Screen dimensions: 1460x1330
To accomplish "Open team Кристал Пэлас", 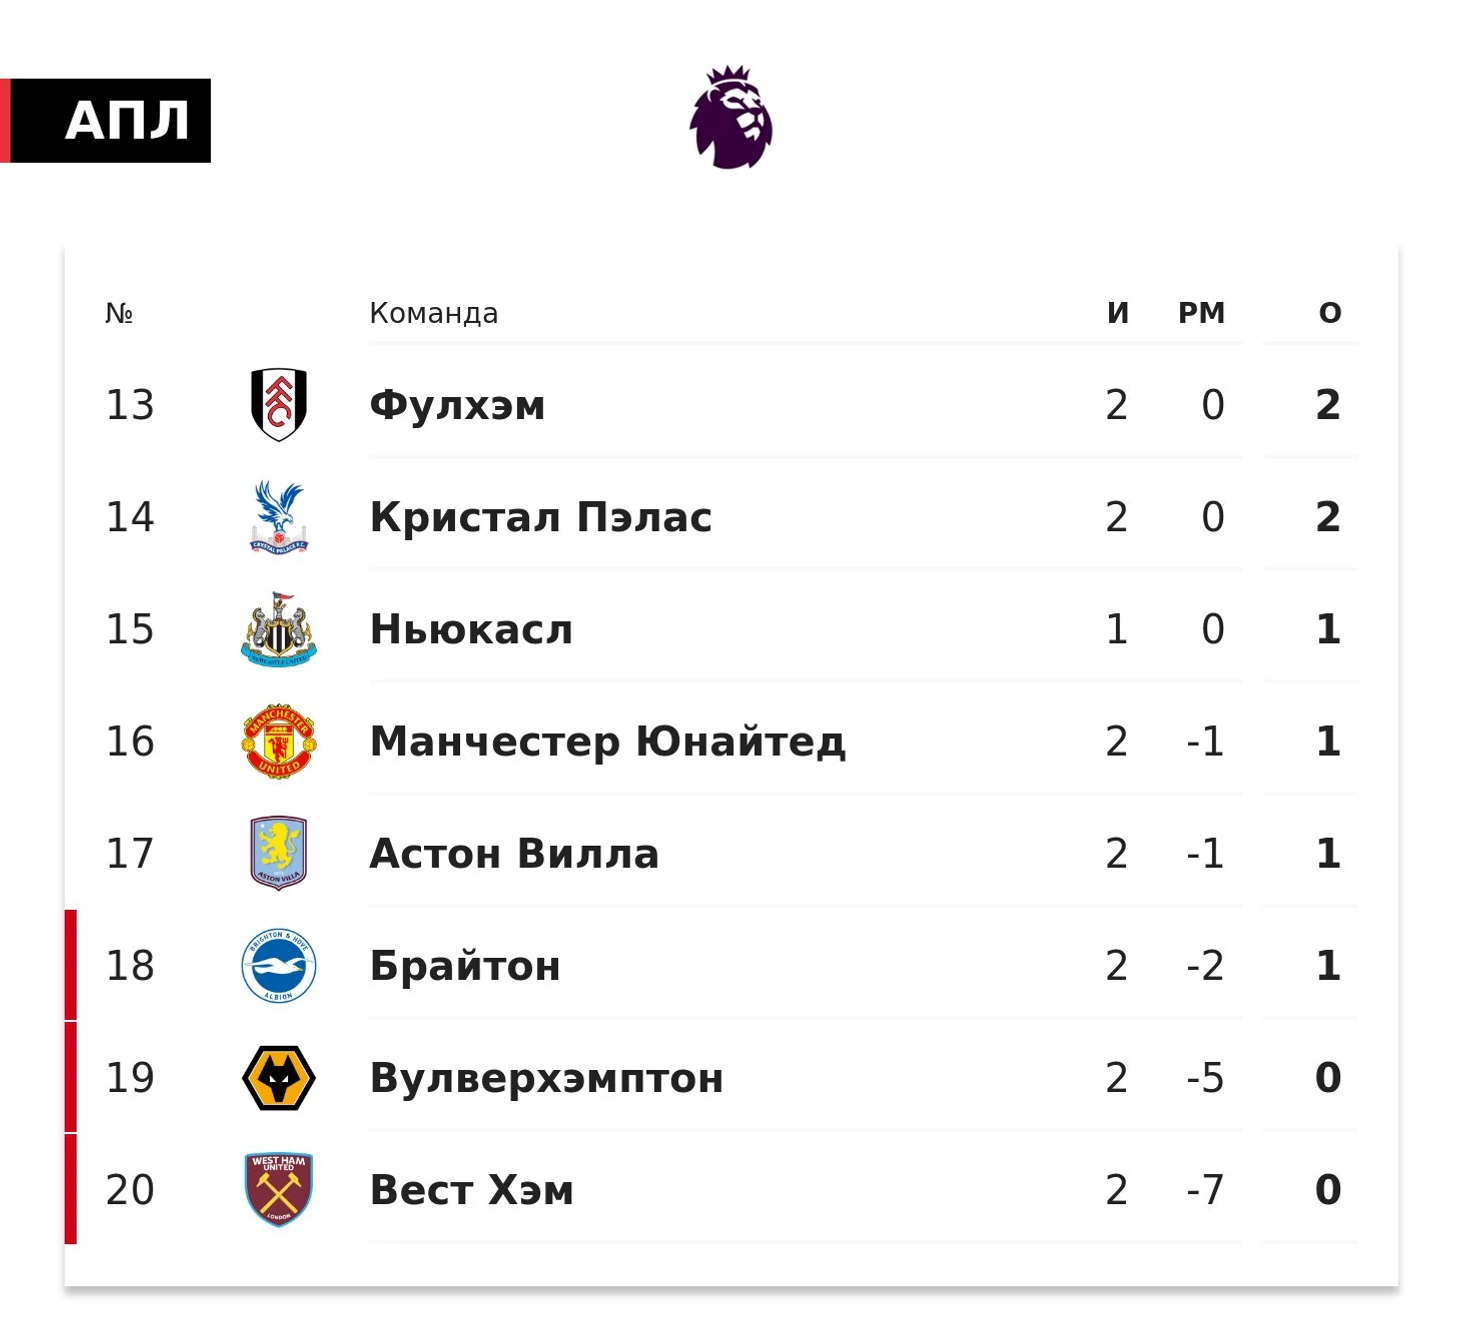I will pos(540,517).
